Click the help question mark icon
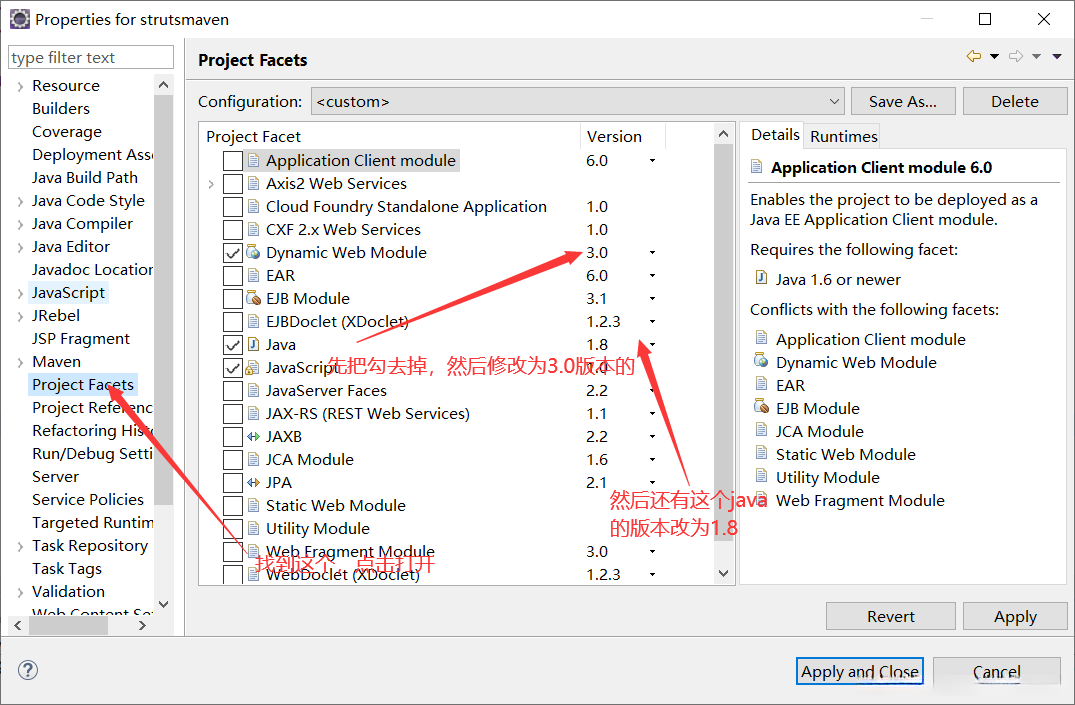1075x705 pixels. [28, 670]
